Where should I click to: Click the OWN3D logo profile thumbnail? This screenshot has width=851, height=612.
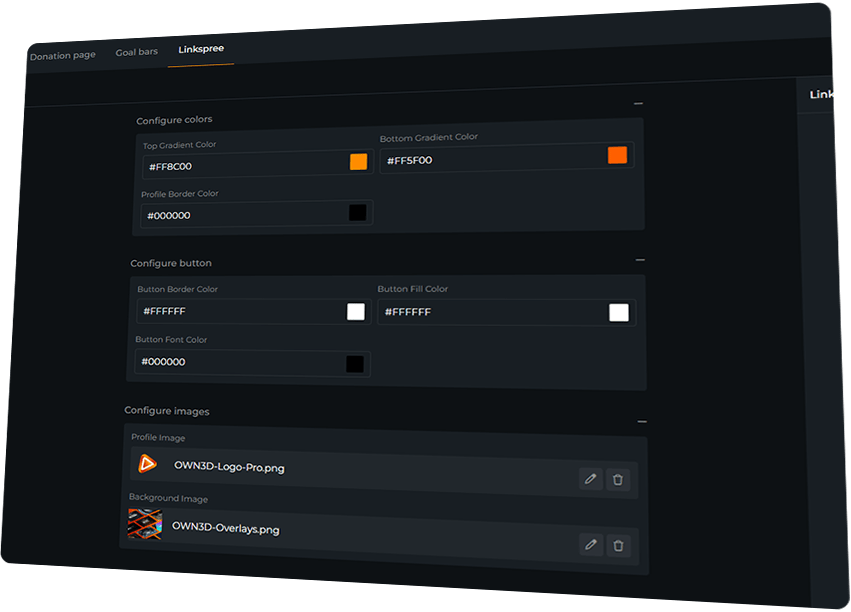pyautogui.click(x=147, y=463)
